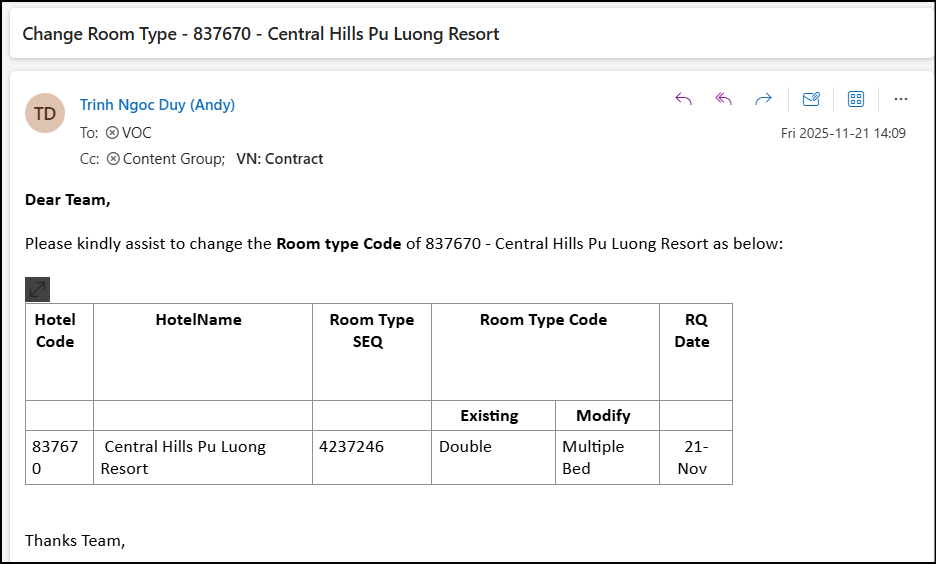The height and width of the screenshot is (564, 936).
Task: Click the Multiple Bed table cell
Action: tap(593, 457)
